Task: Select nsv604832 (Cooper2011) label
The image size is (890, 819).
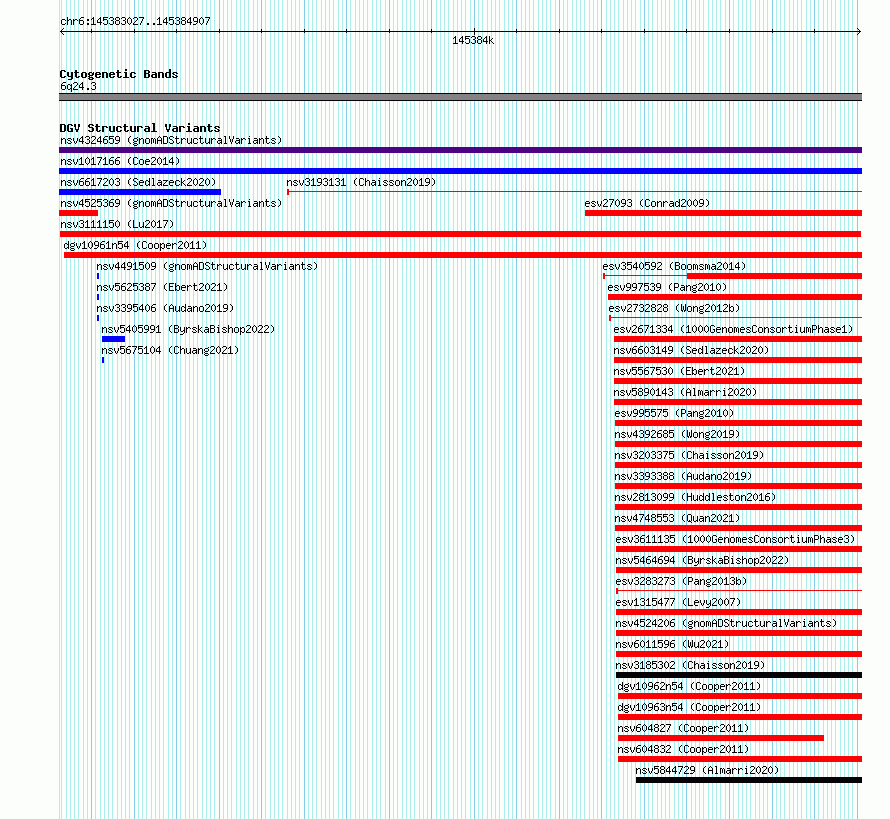Action: (683, 749)
